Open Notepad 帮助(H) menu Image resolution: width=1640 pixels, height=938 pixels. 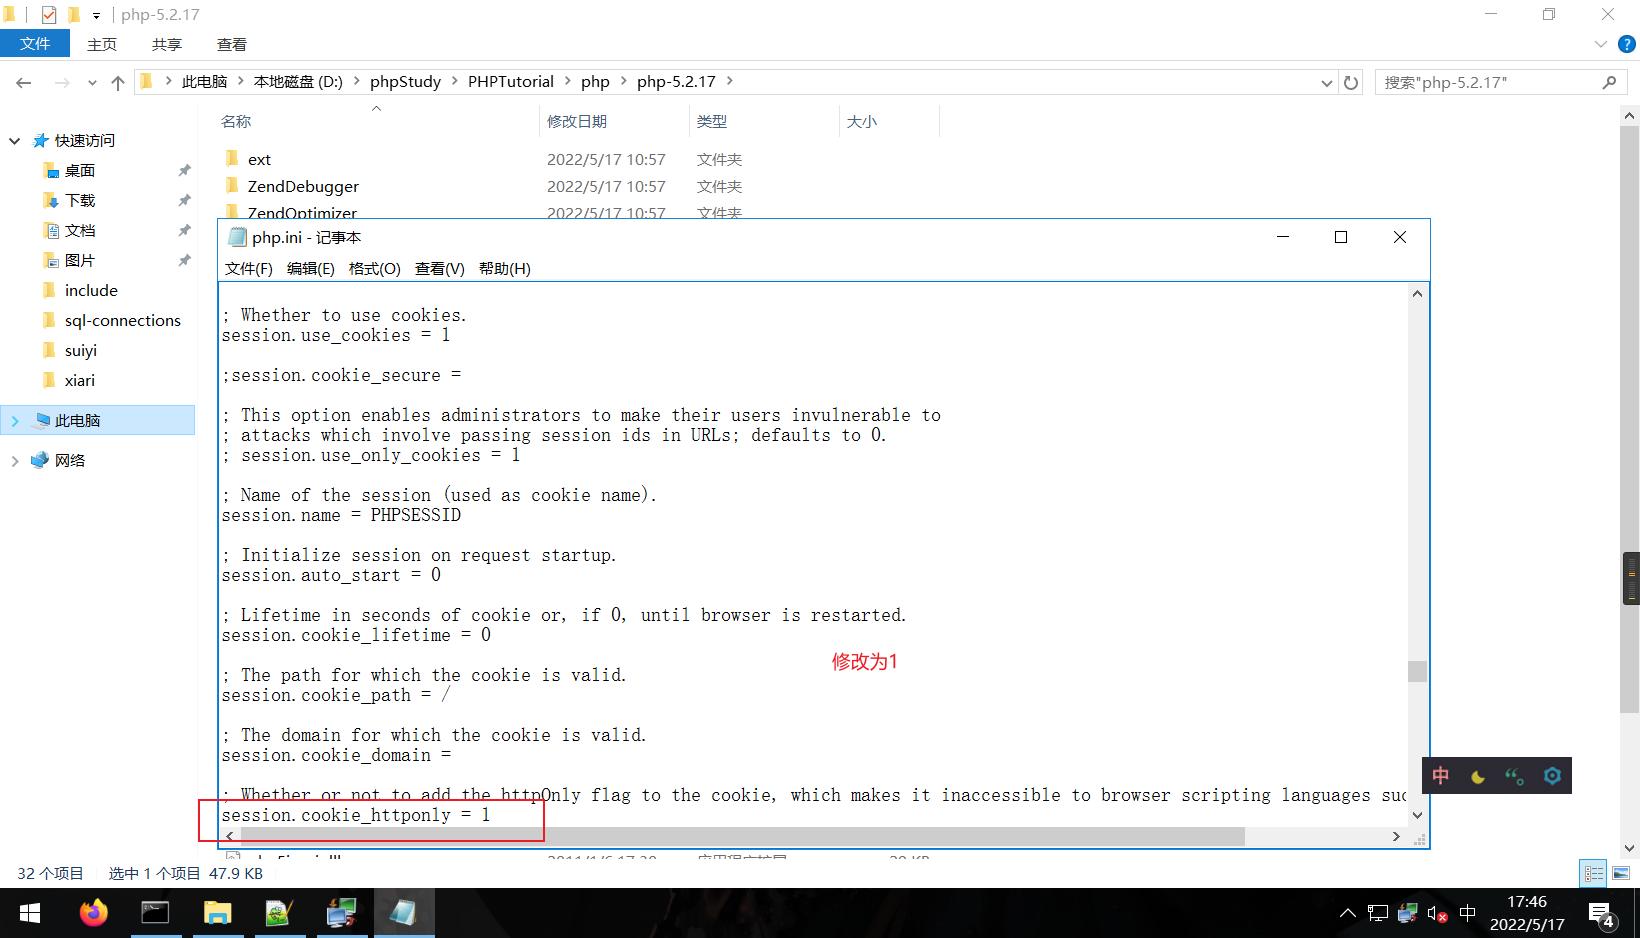[x=505, y=268]
